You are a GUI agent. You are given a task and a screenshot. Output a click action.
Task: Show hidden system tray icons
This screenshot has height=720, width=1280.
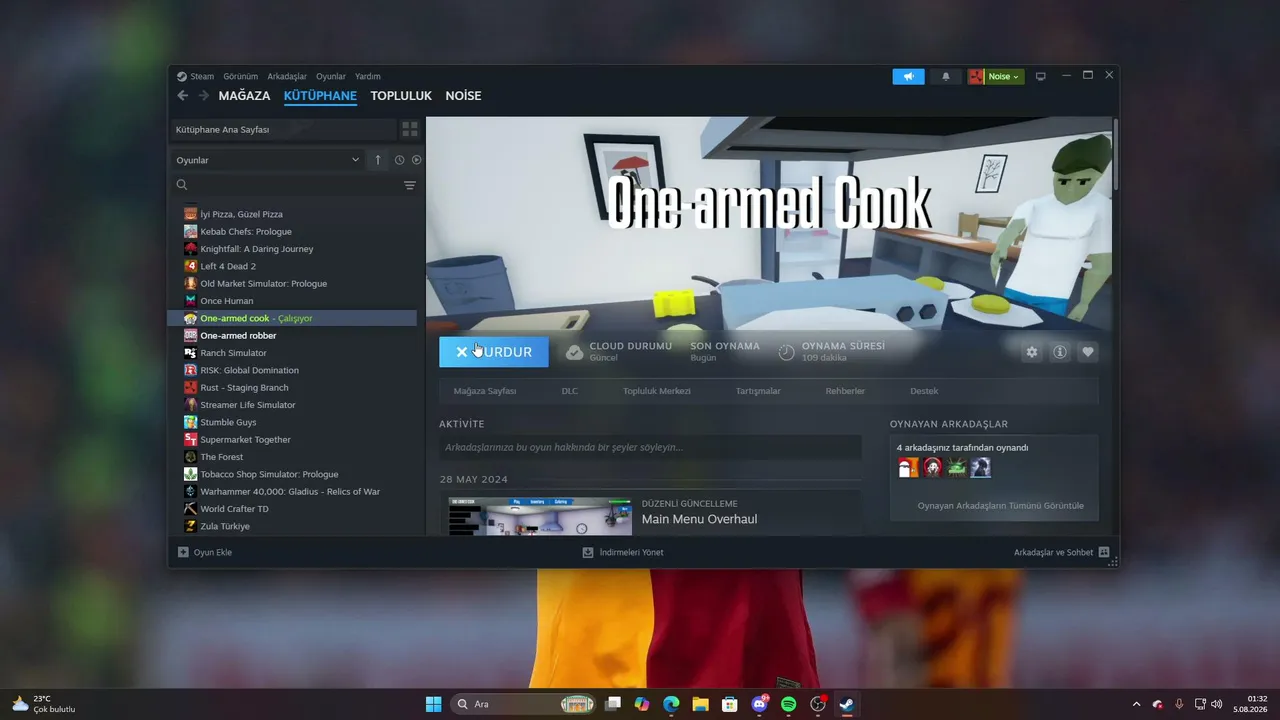(x=1136, y=704)
